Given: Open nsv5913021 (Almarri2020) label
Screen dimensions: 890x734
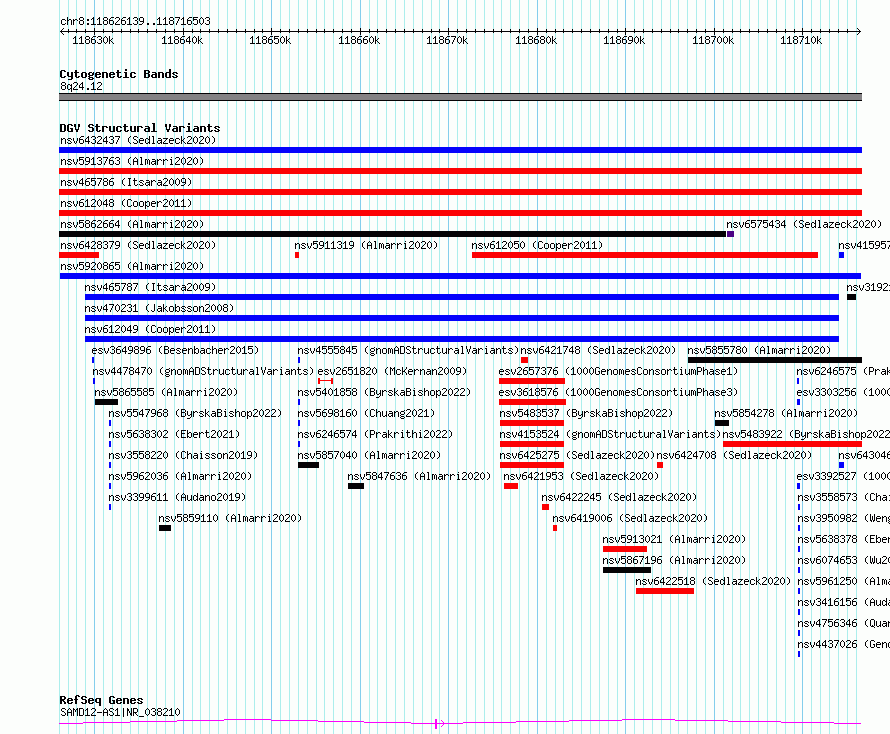Looking at the screenshot, I should click(x=674, y=539).
